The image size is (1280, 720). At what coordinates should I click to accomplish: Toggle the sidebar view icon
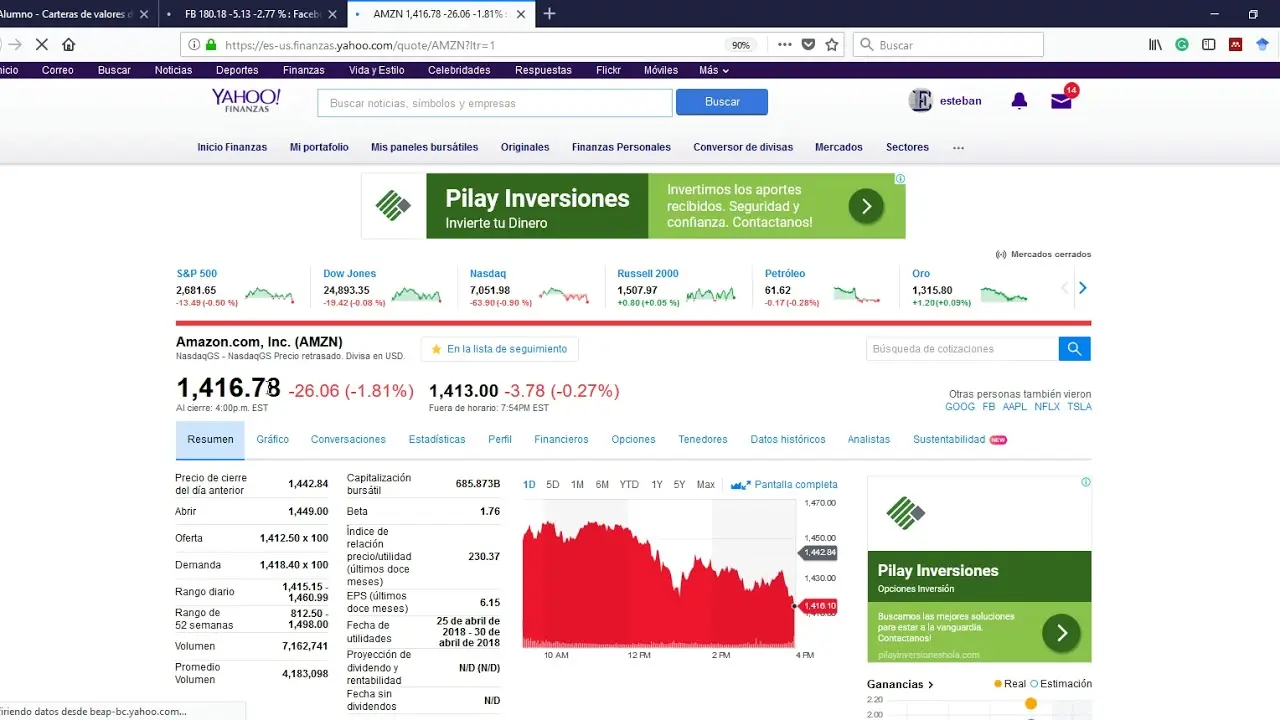coord(1209,45)
